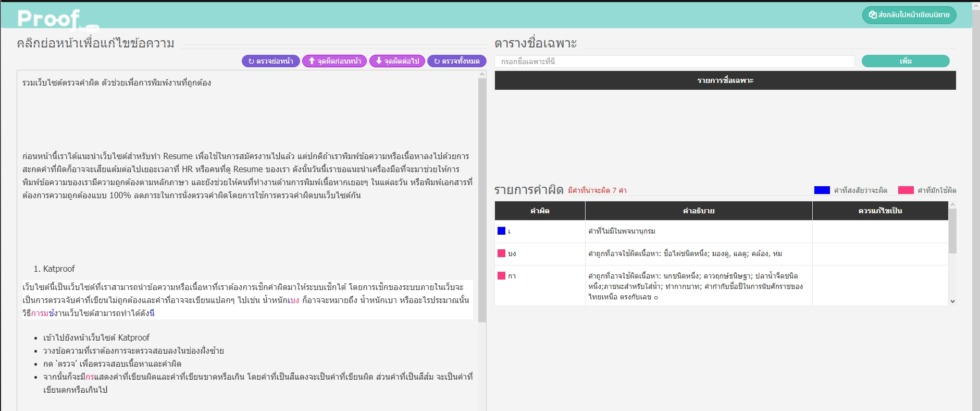Click the explanation cell mentioning 'ชื่อไผ่ชนิดหนึ่ง'
Screen dimensions: 980x411
699,254
